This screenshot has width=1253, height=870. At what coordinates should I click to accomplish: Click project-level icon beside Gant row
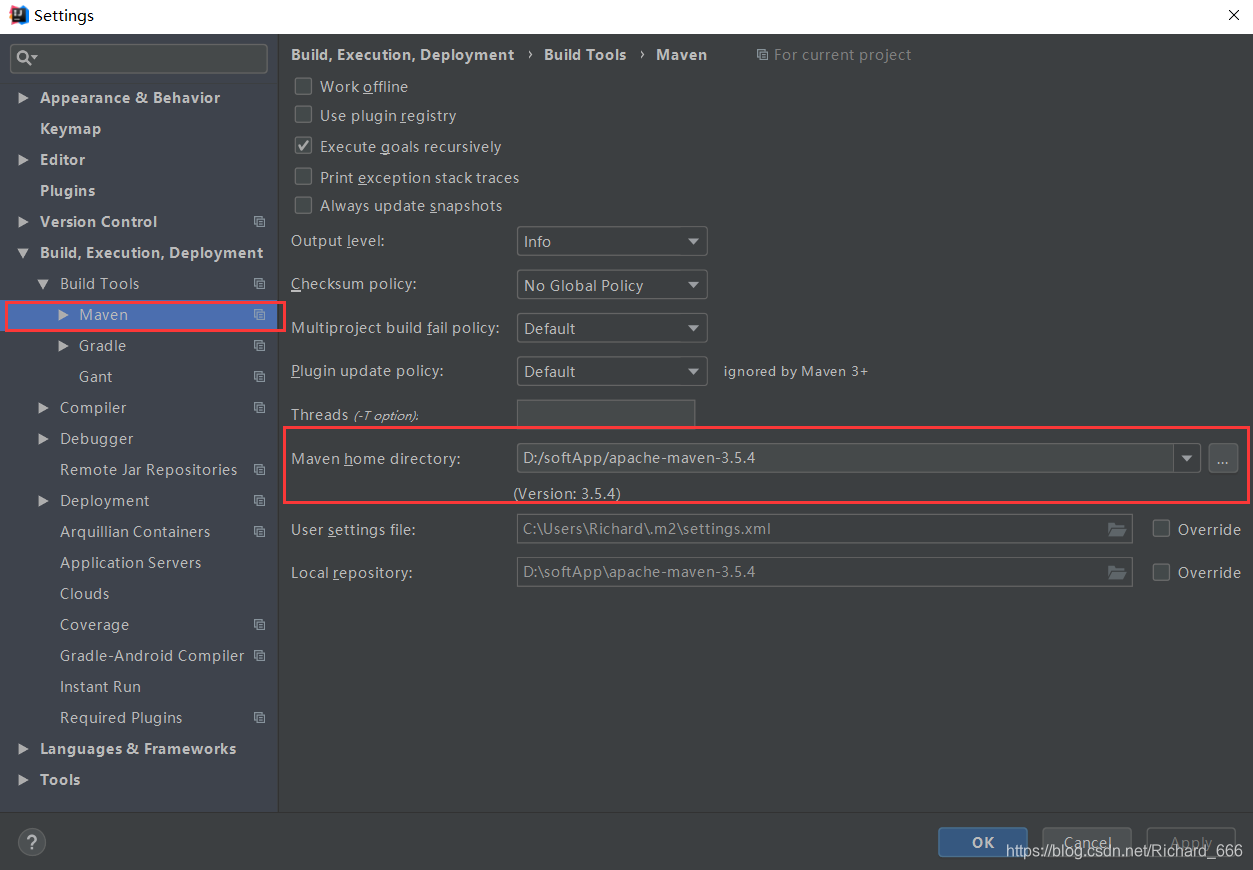point(259,377)
